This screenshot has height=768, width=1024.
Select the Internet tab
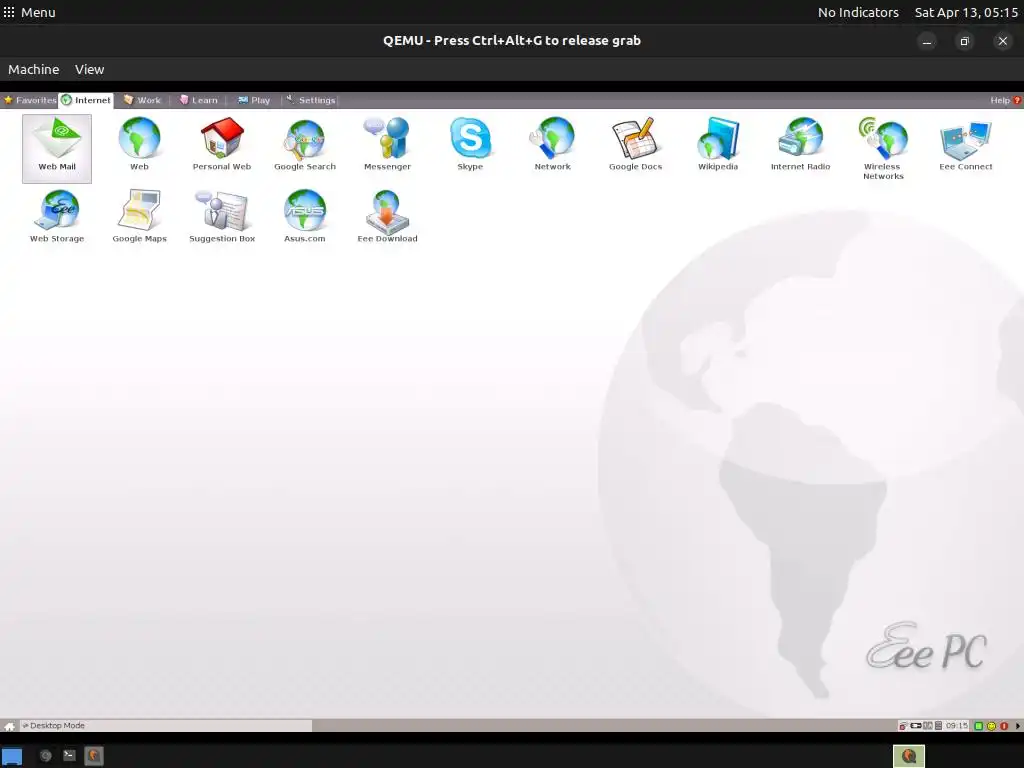click(86, 100)
